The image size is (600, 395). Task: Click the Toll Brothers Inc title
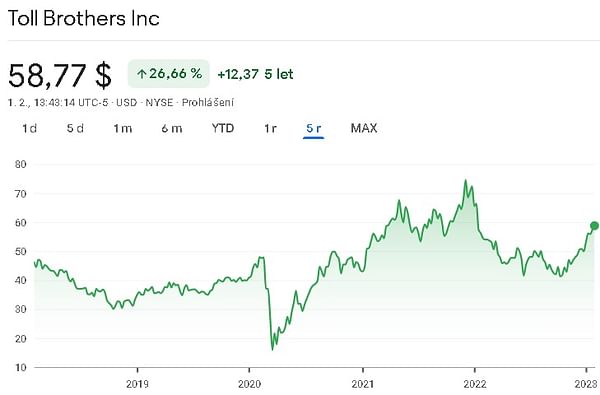pyautogui.click(x=83, y=18)
